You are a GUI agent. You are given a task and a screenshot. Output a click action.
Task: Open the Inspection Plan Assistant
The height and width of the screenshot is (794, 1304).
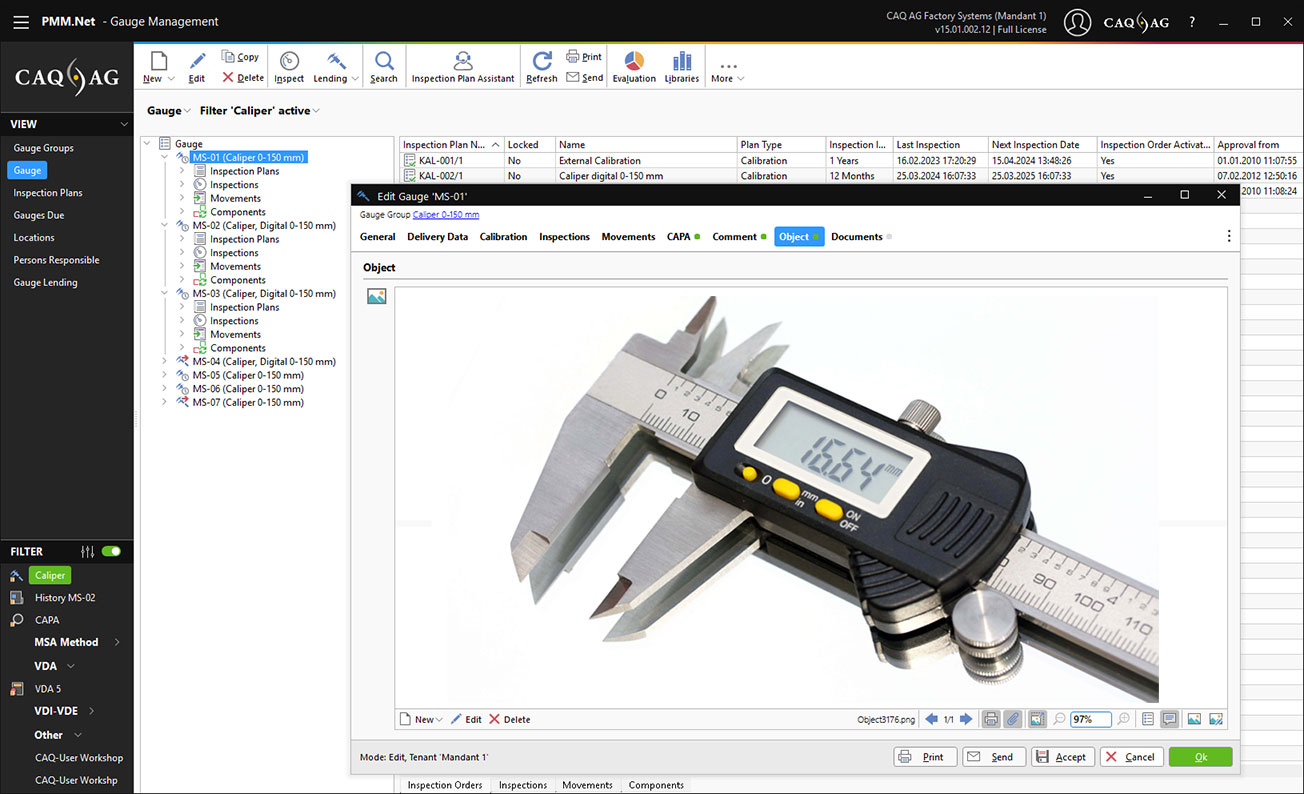pos(462,66)
